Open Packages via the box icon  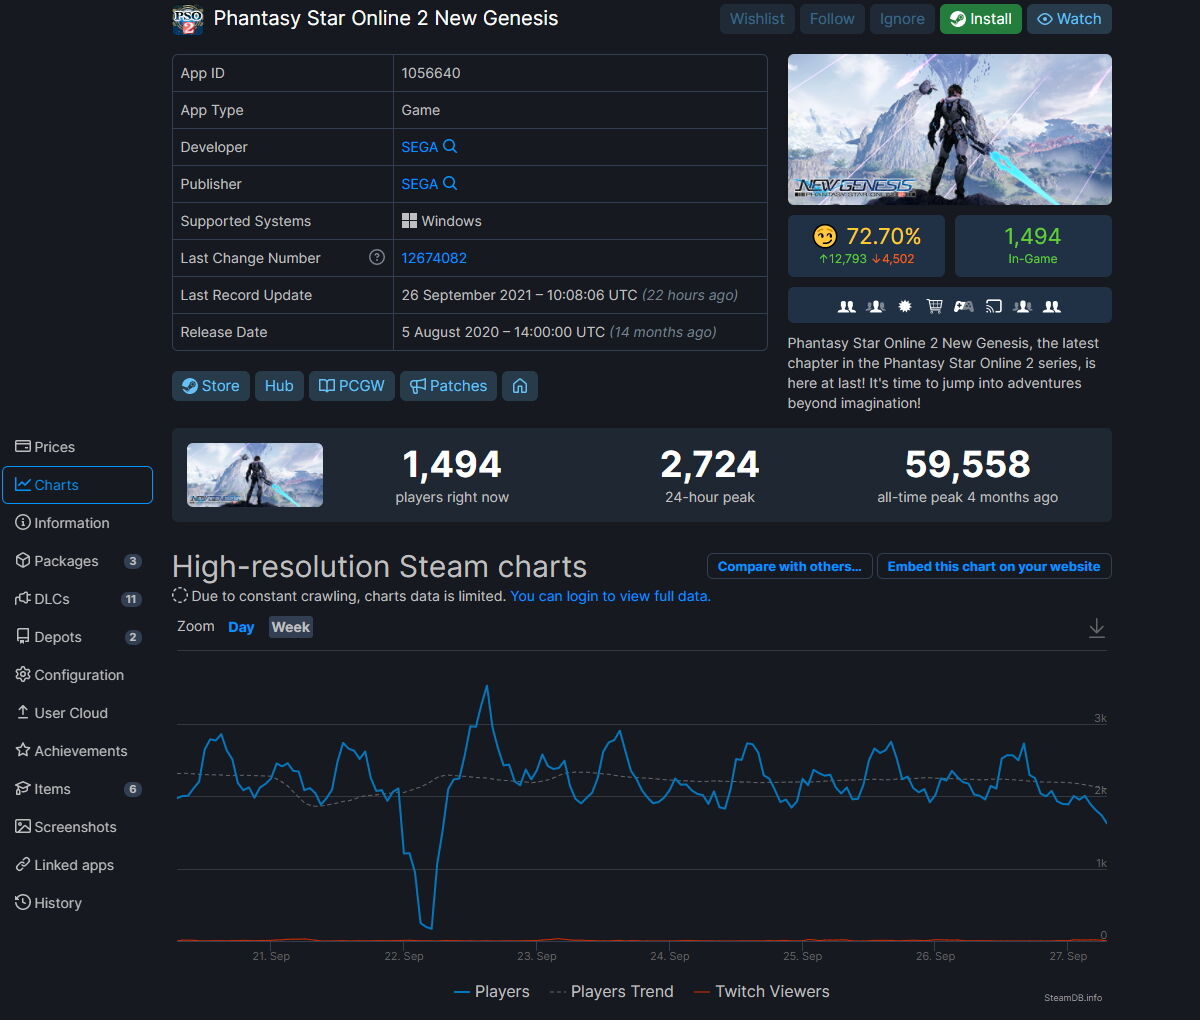(23, 561)
